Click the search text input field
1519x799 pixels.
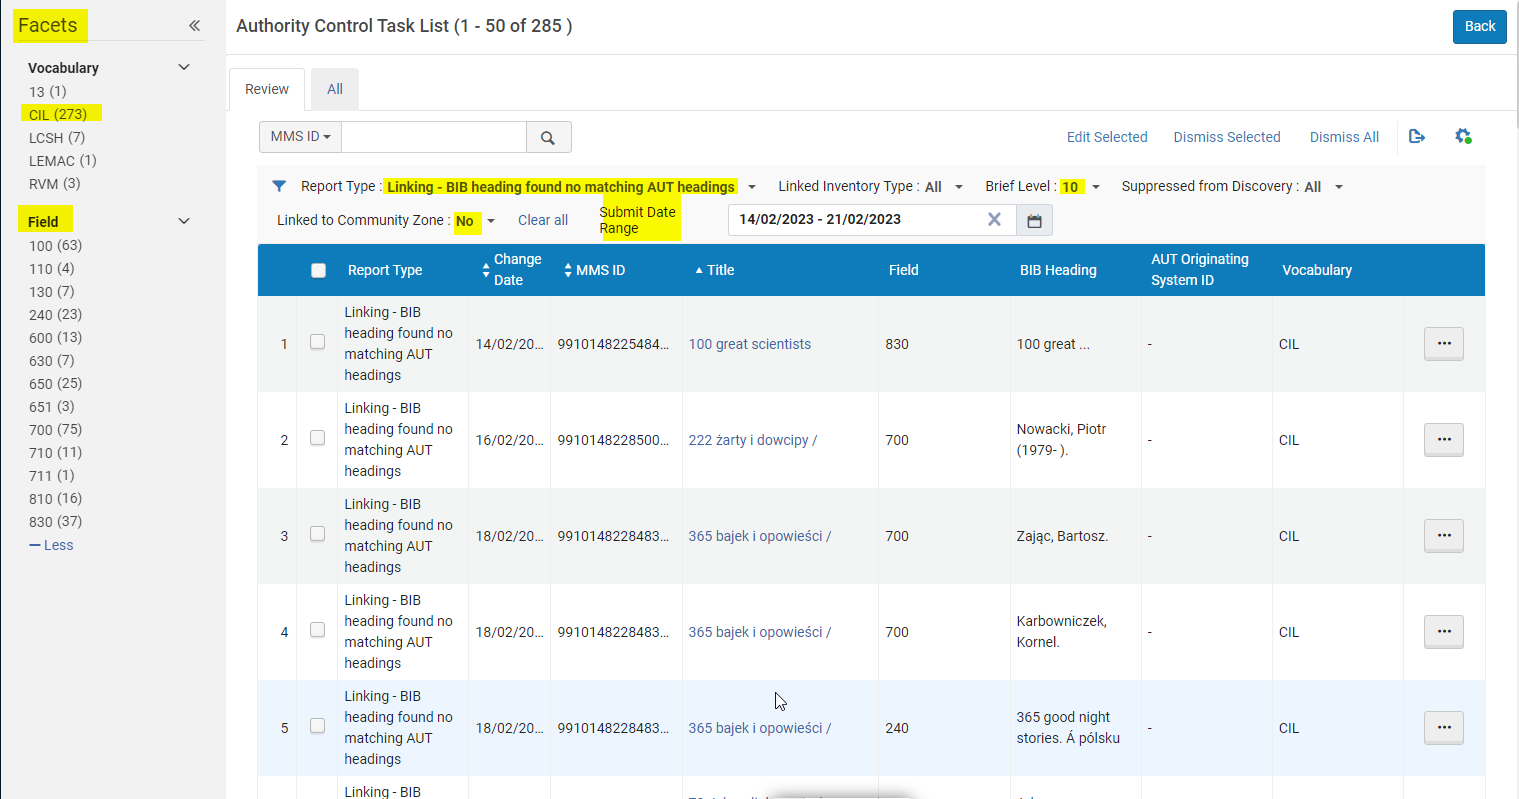tap(434, 137)
